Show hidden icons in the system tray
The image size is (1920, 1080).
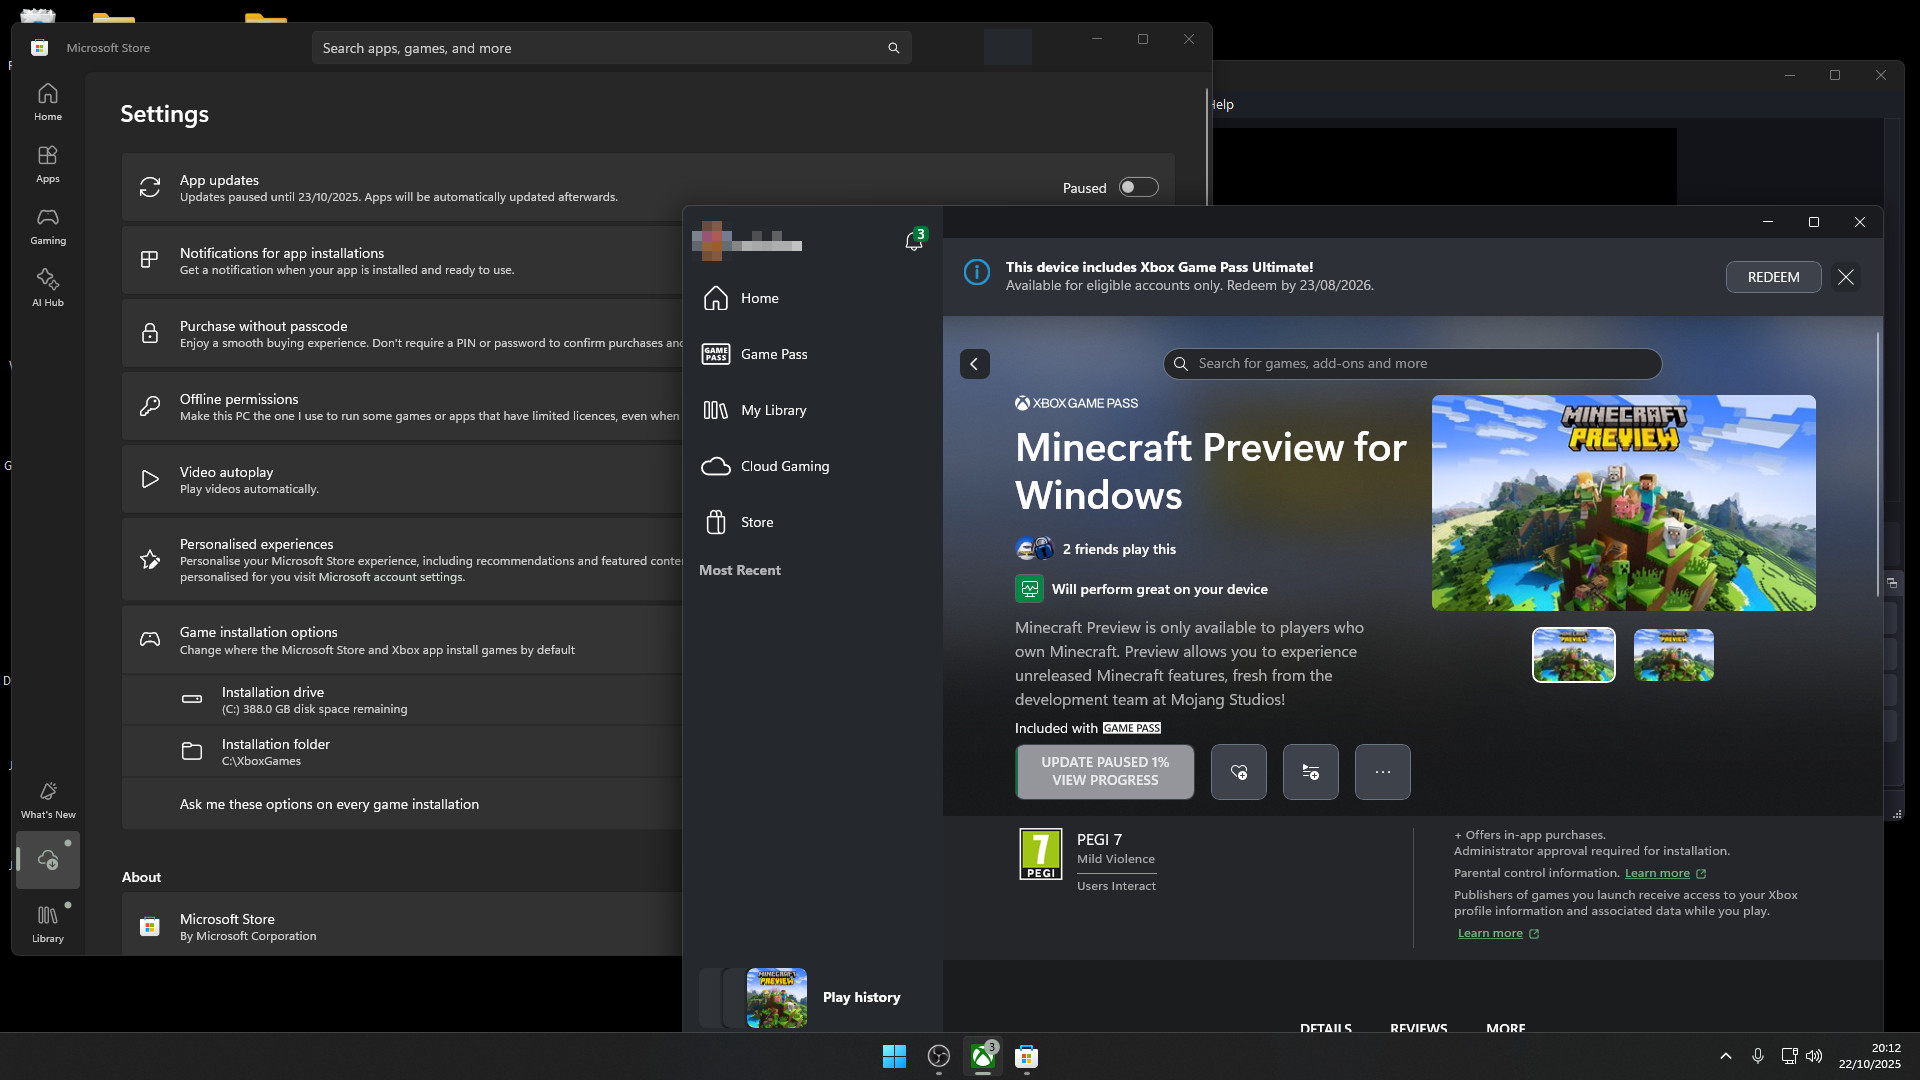pyautogui.click(x=1725, y=1056)
